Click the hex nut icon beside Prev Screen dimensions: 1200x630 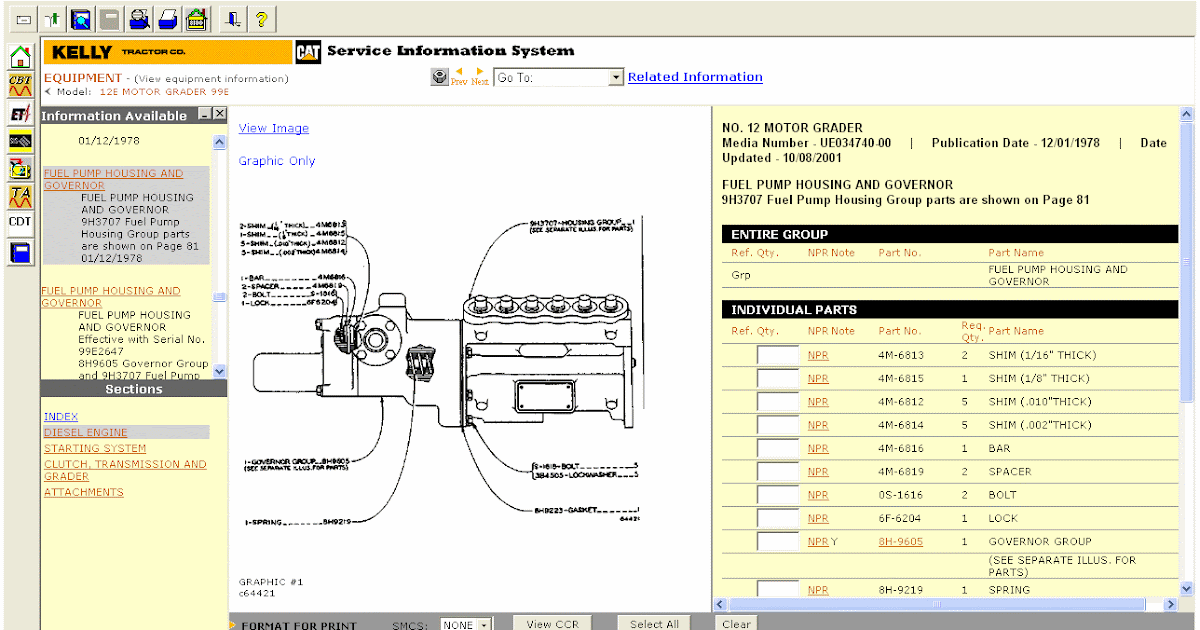pos(440,77)
